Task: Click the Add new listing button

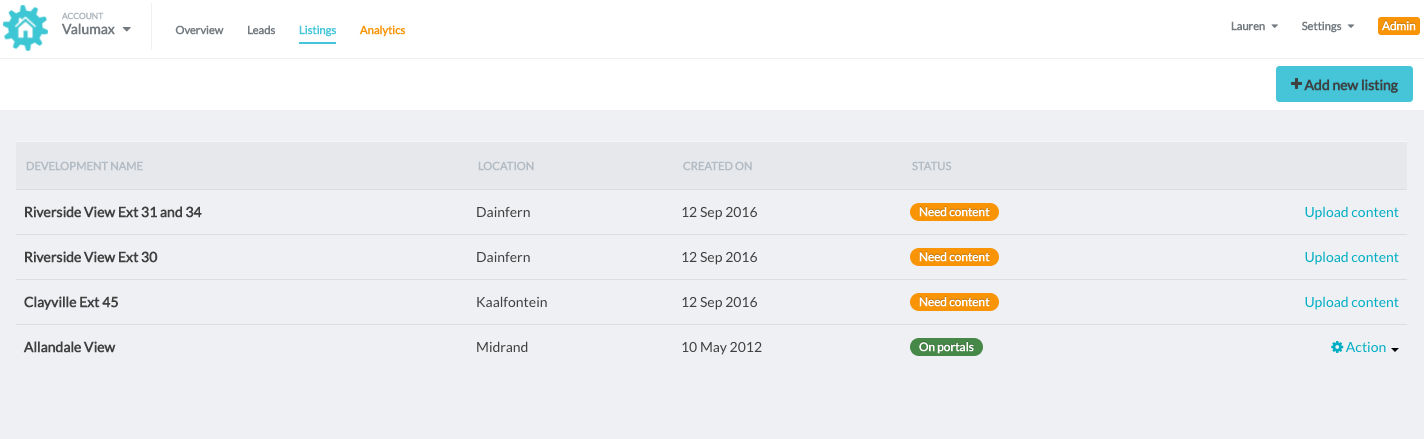Action: (x=1344, y=85)
